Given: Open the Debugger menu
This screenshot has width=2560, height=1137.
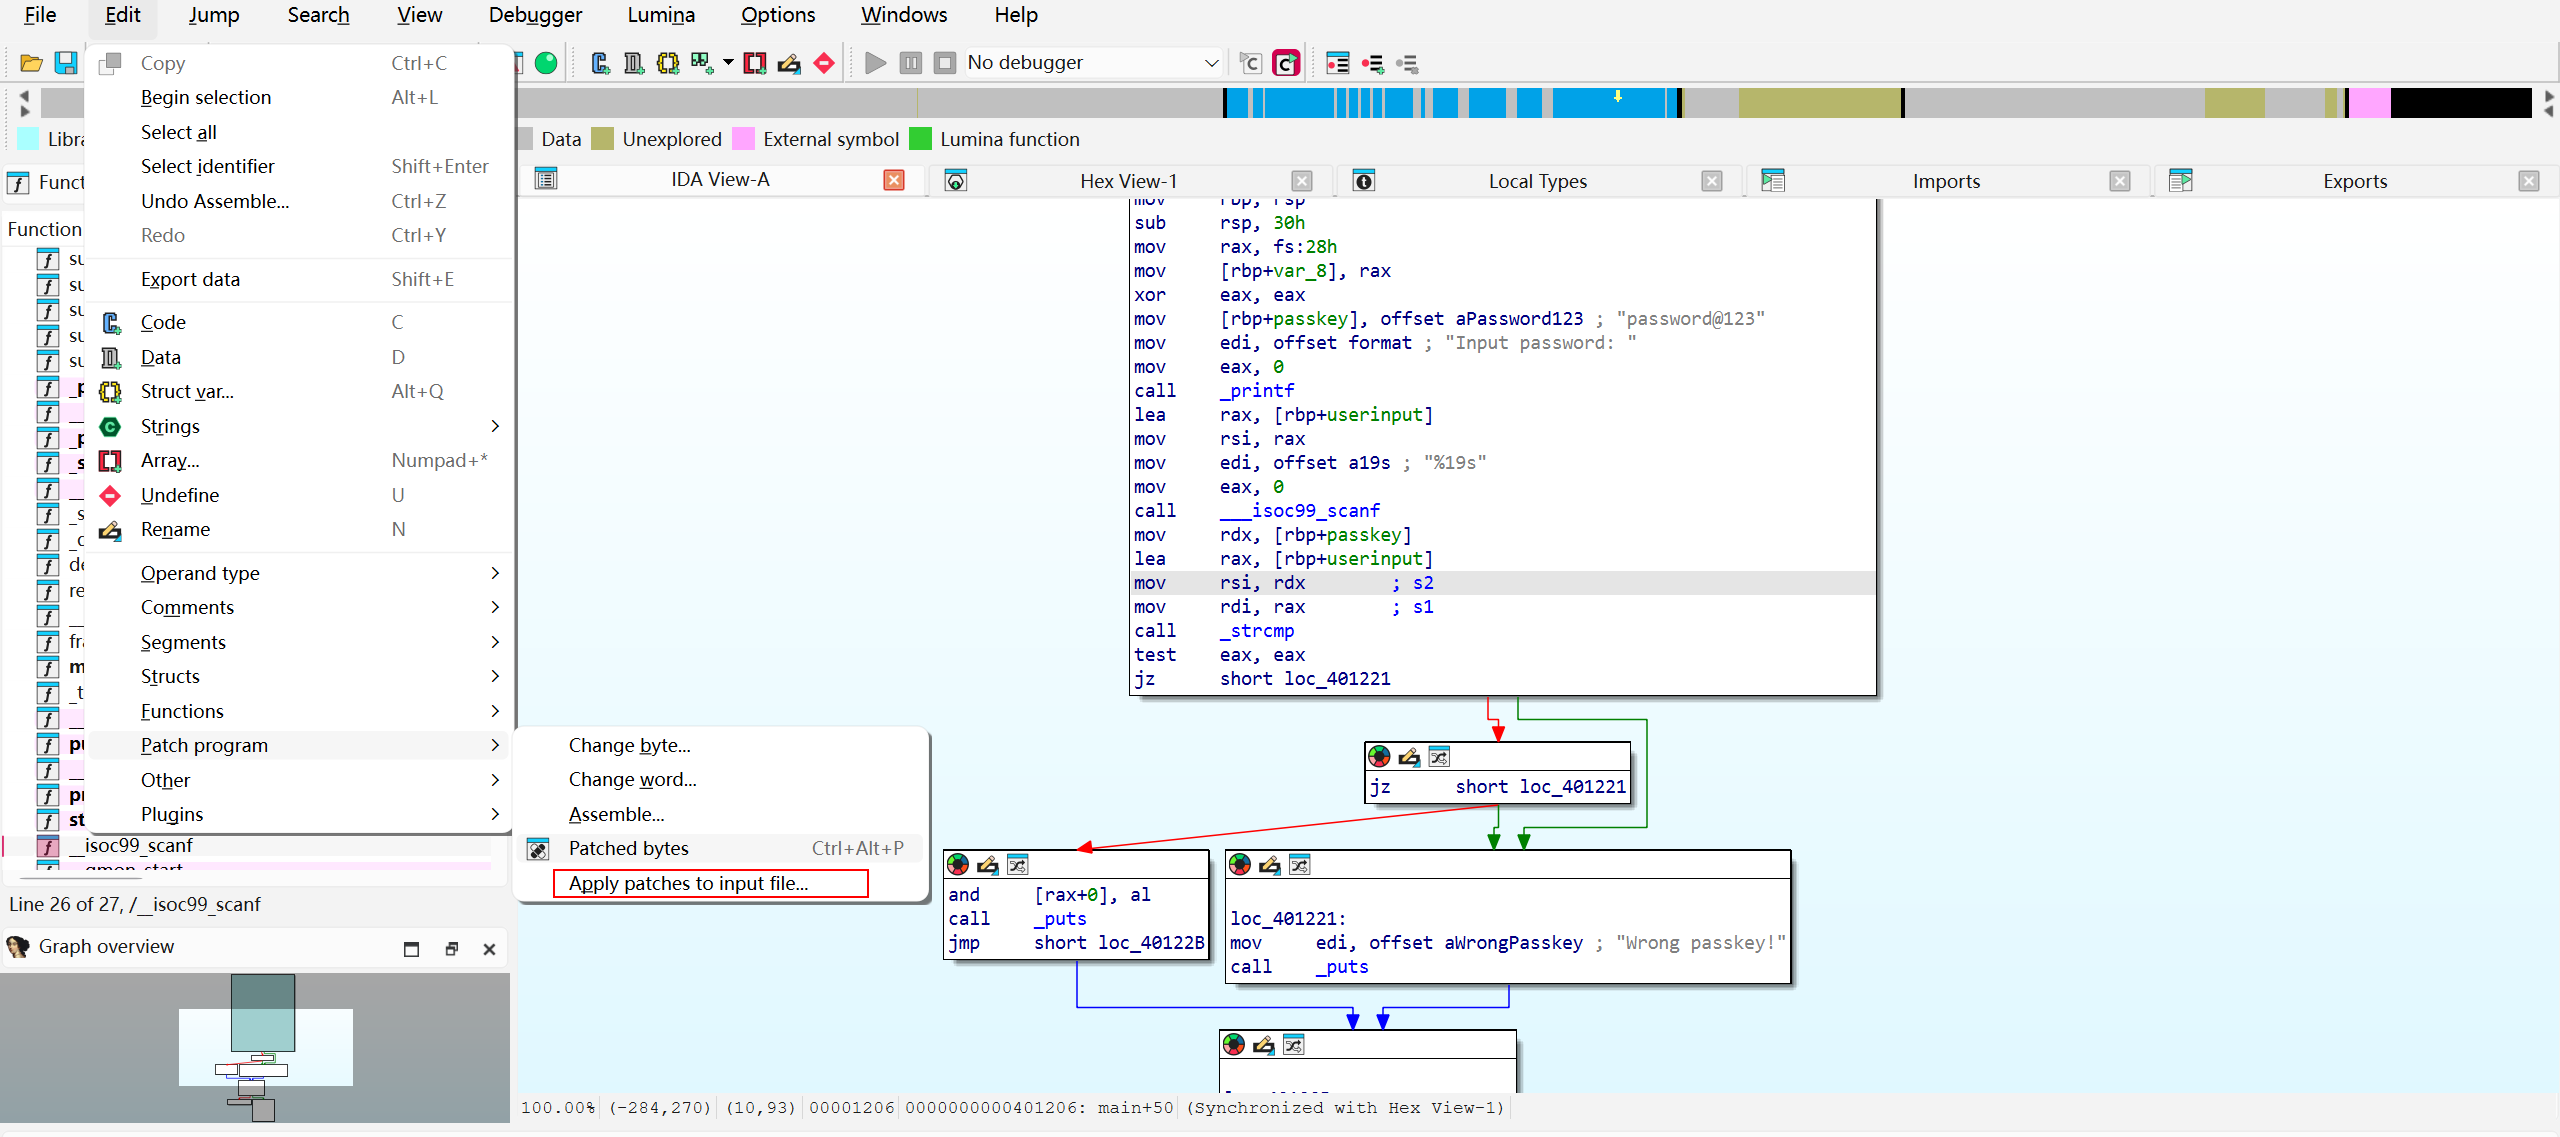Looking at the screenshot, I should 535,15.
